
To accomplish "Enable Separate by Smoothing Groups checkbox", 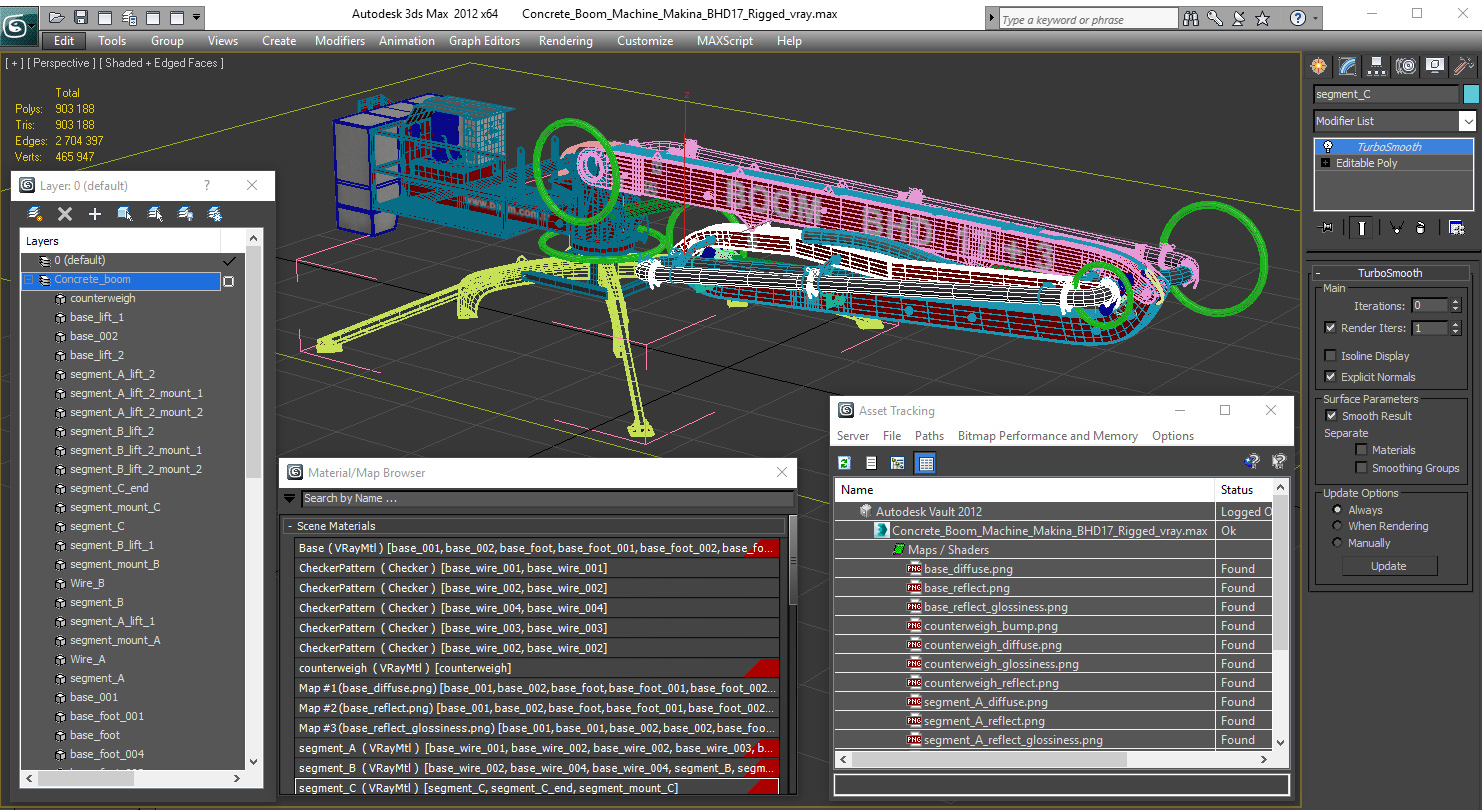I will point(1361,468).
